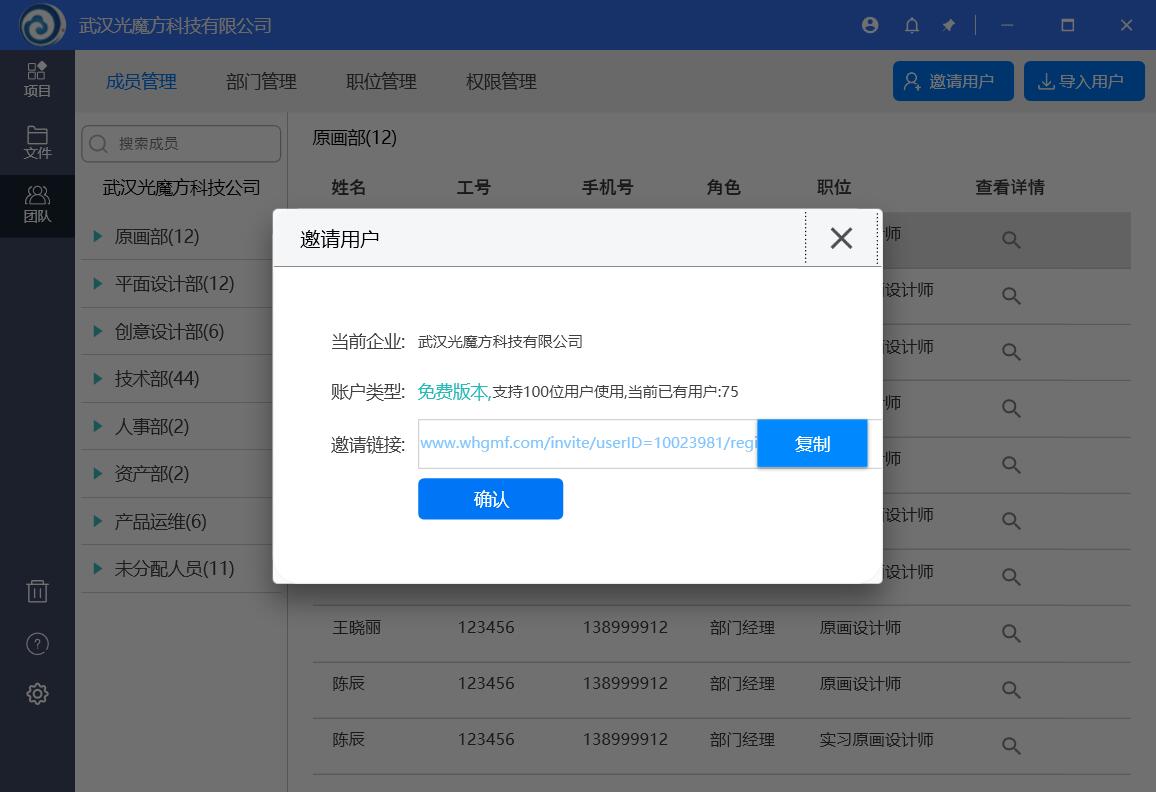Click company name after 当前企业 in dialog
The width and height of the screenshot is (1156, 792).
click(500, 341)
